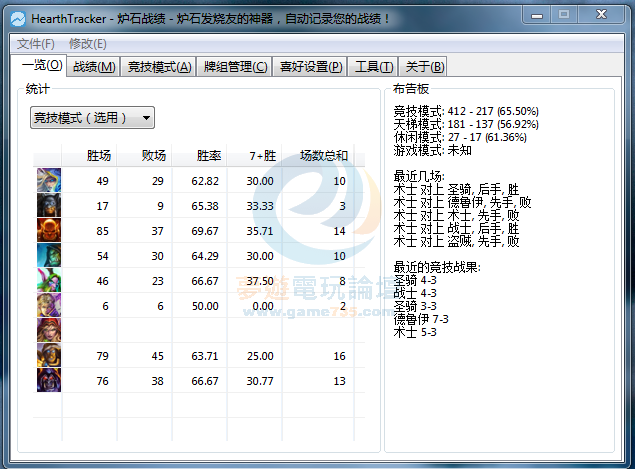Select the blonde Priest portrait with 6 wins
The width and height of the screenshot is (635, 469).
pyautogui.click(x=48, y=305)
